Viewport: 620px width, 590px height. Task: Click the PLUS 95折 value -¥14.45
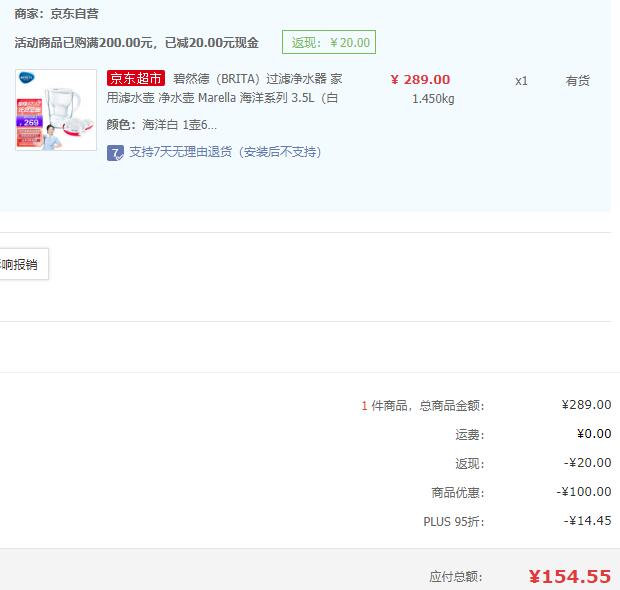588,521
